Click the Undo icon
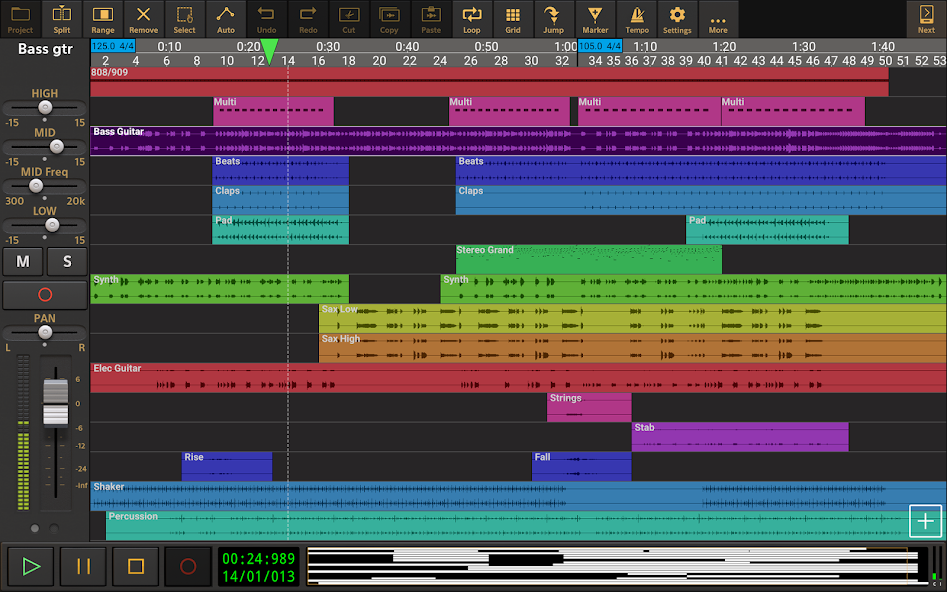 (266, 18)
